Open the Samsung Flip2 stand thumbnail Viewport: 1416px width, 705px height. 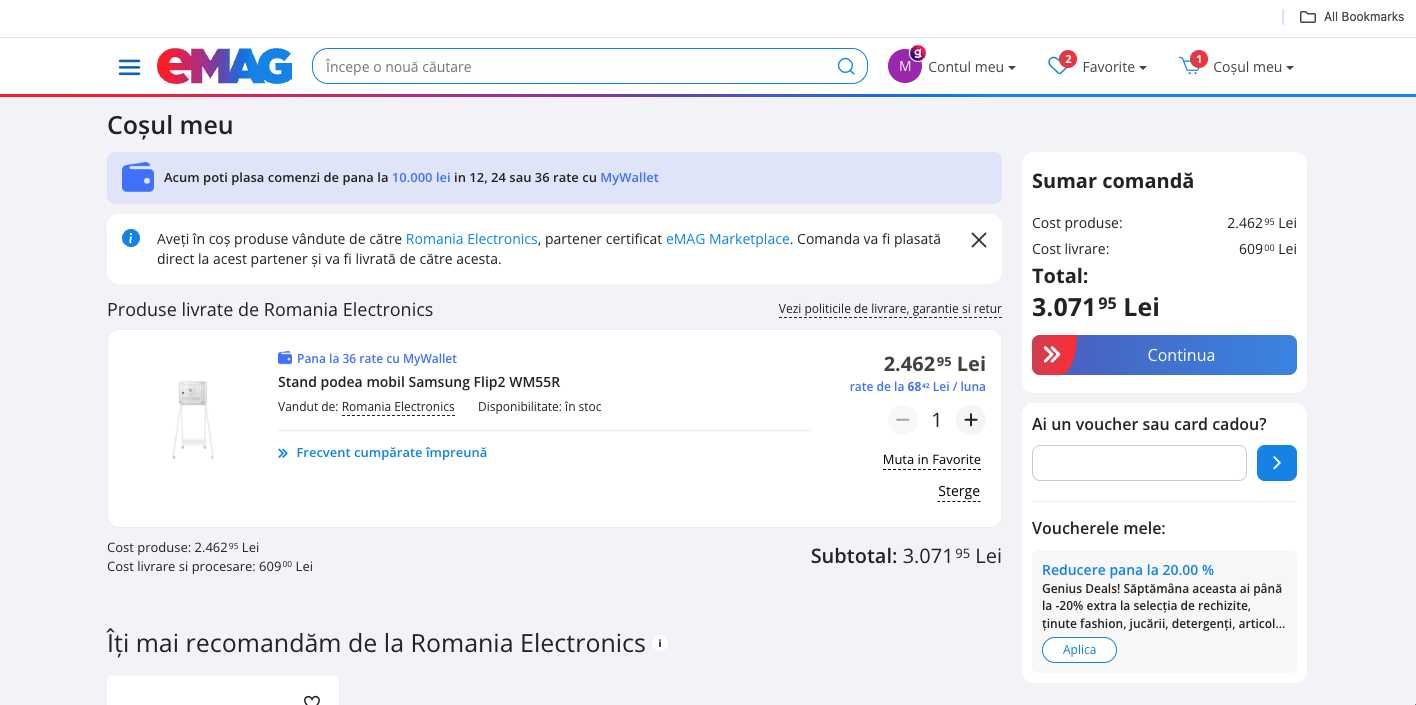click(x=192, y=420)
